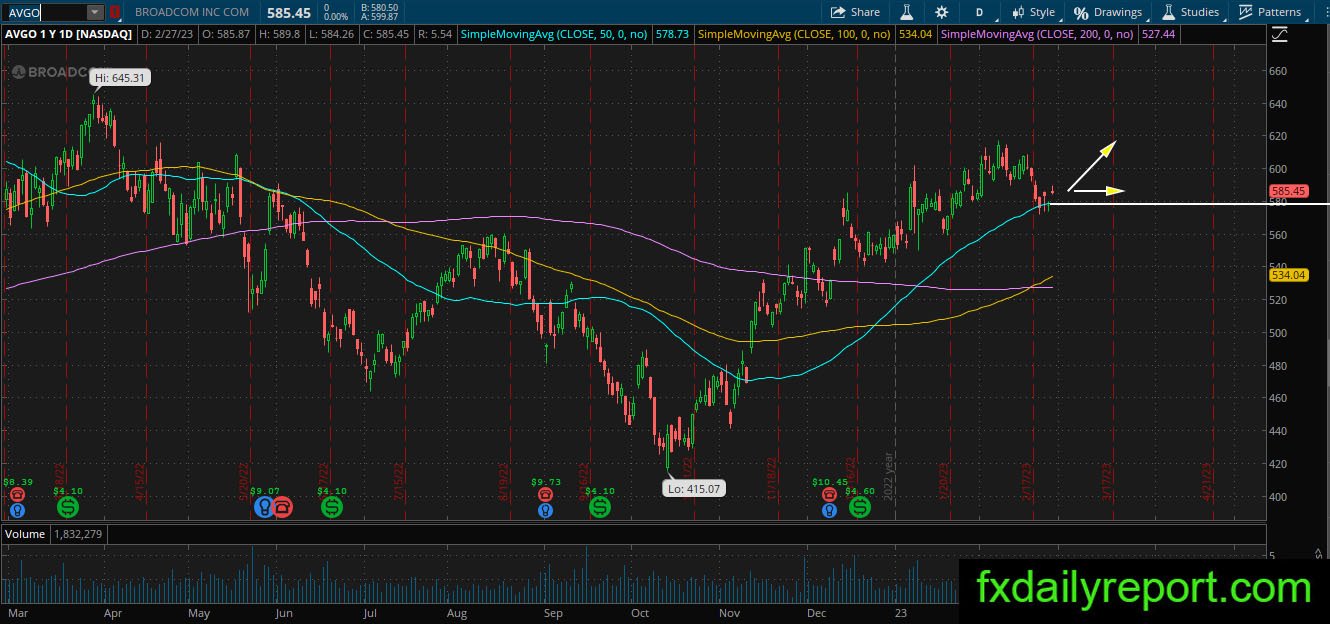Open the Style menu
This screenshot has height=624, width=1330.
click(x=1033, y=12)
